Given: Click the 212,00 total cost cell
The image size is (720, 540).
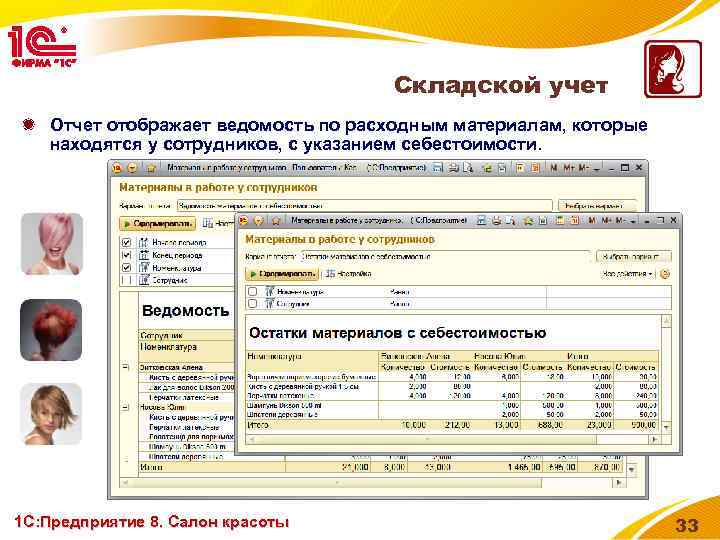Looking at the screenshot, I should coord(457,425).
